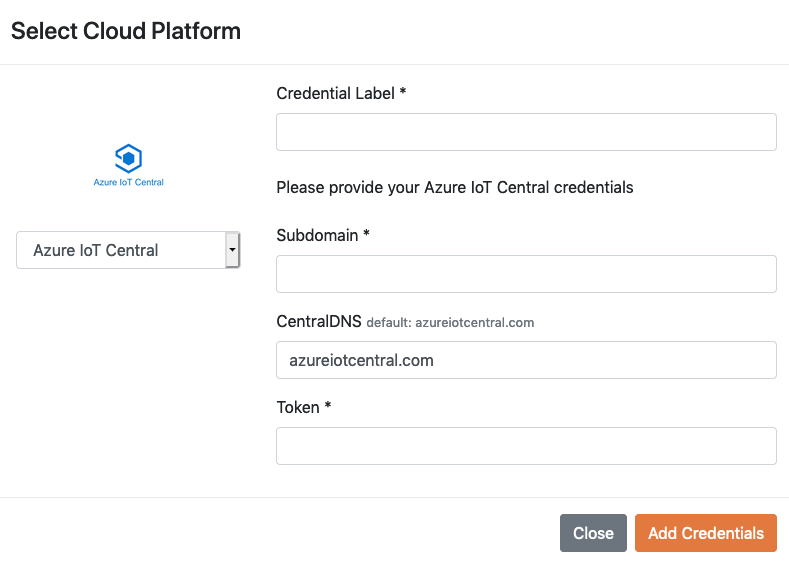Focus the Credential Label input field

click(x=526, y=132)
